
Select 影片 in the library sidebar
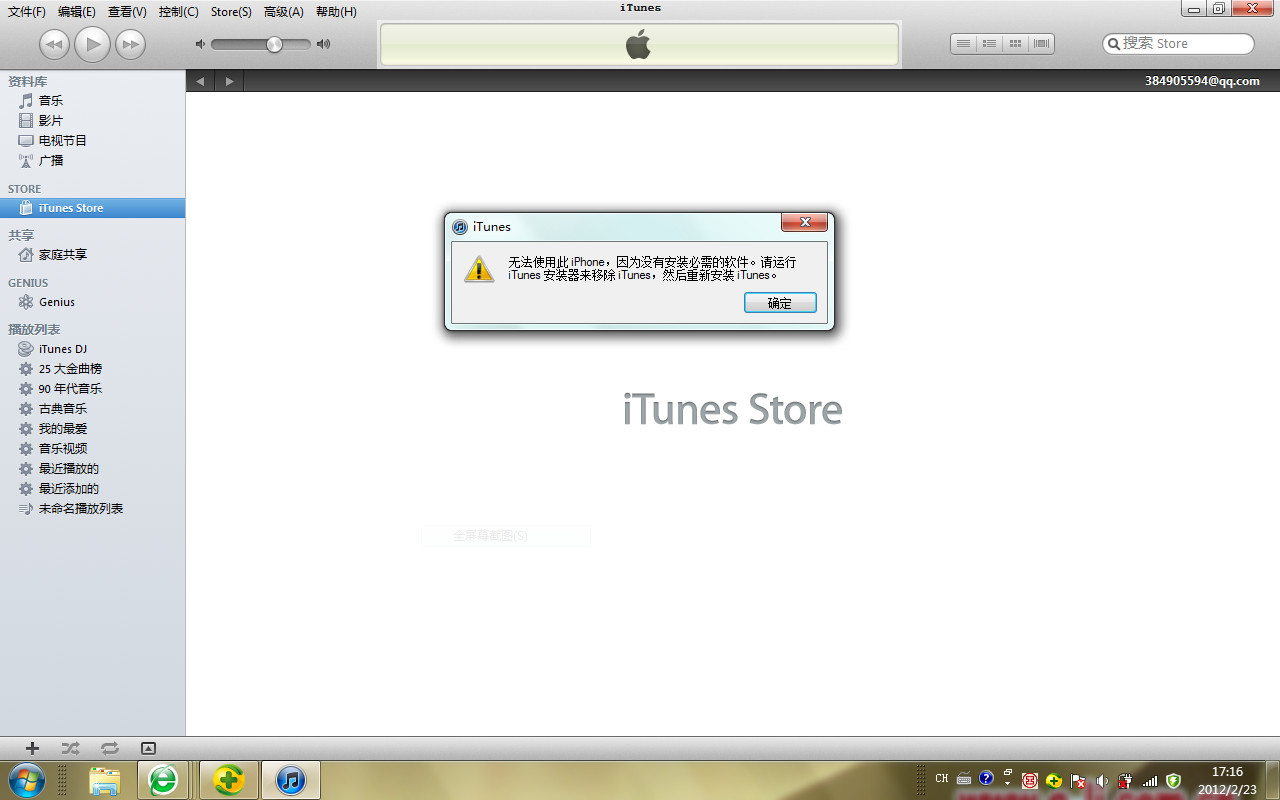92,120
